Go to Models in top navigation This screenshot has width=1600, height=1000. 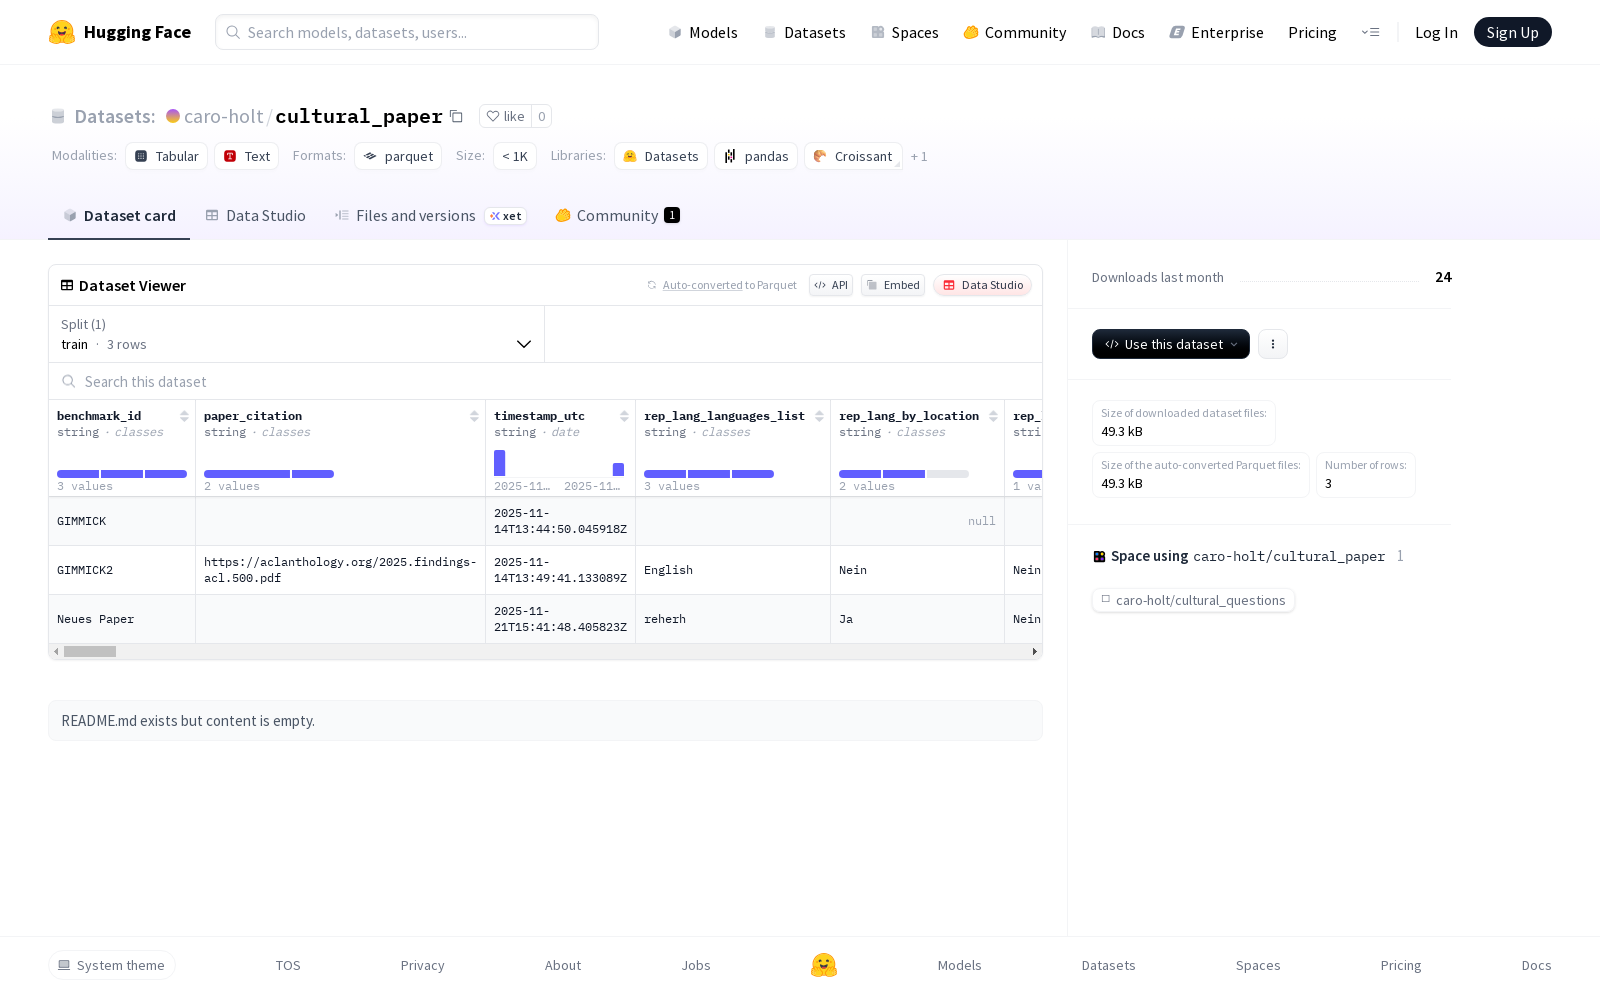tap(703, 32)
